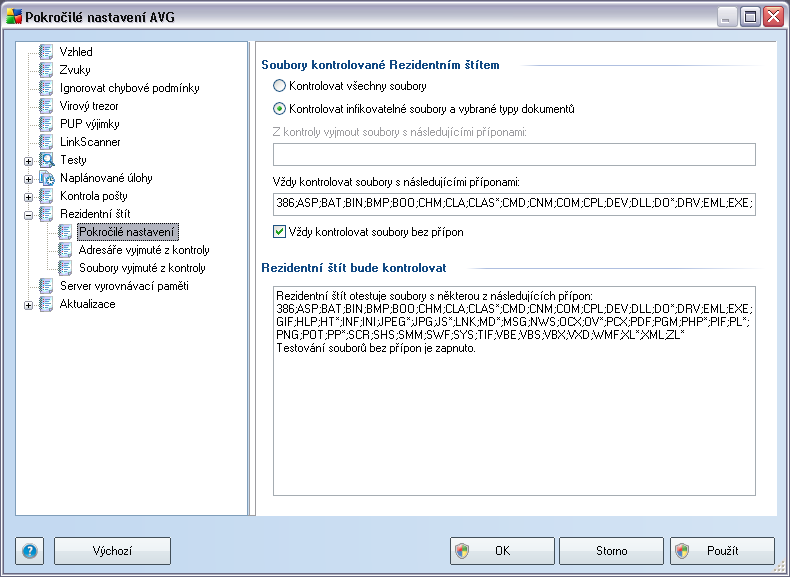Click the Rezidentní štít icon
790x577 pixels.
pos(46,214)
